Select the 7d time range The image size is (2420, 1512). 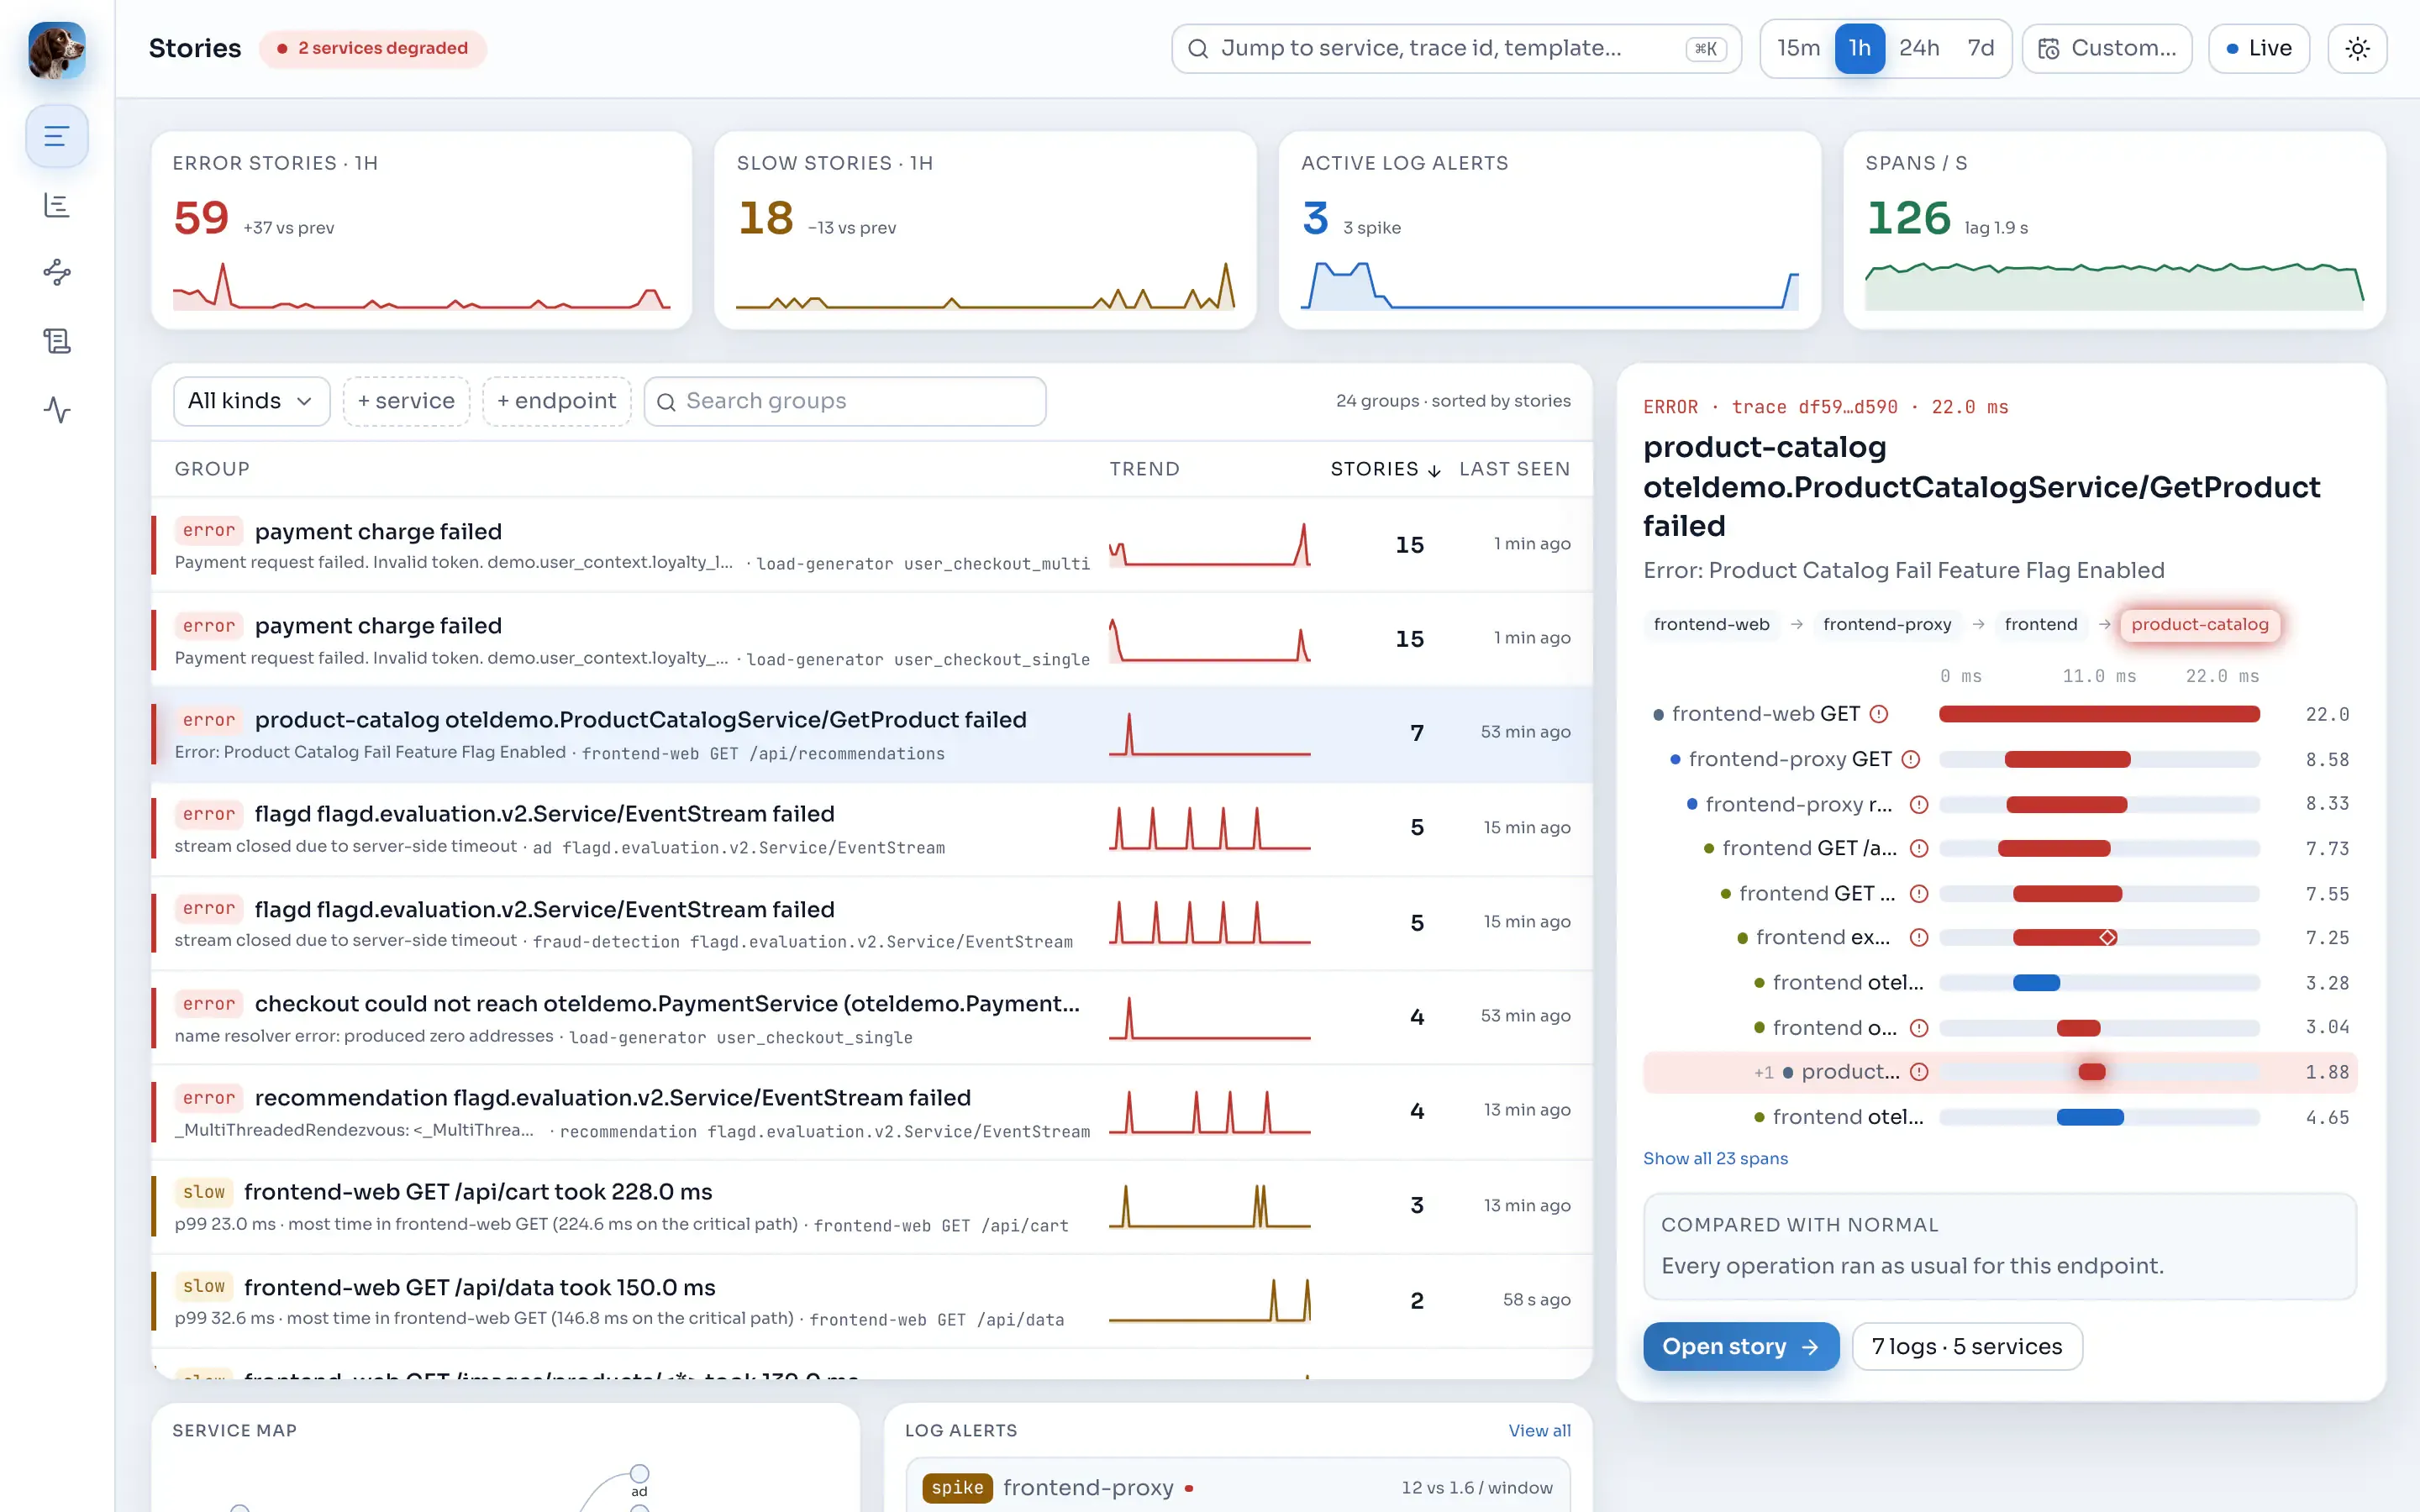[x=1980, y=48]
